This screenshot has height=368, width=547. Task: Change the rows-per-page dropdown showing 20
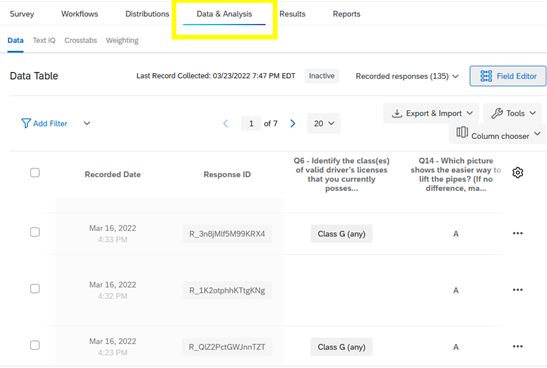[324, 123]
